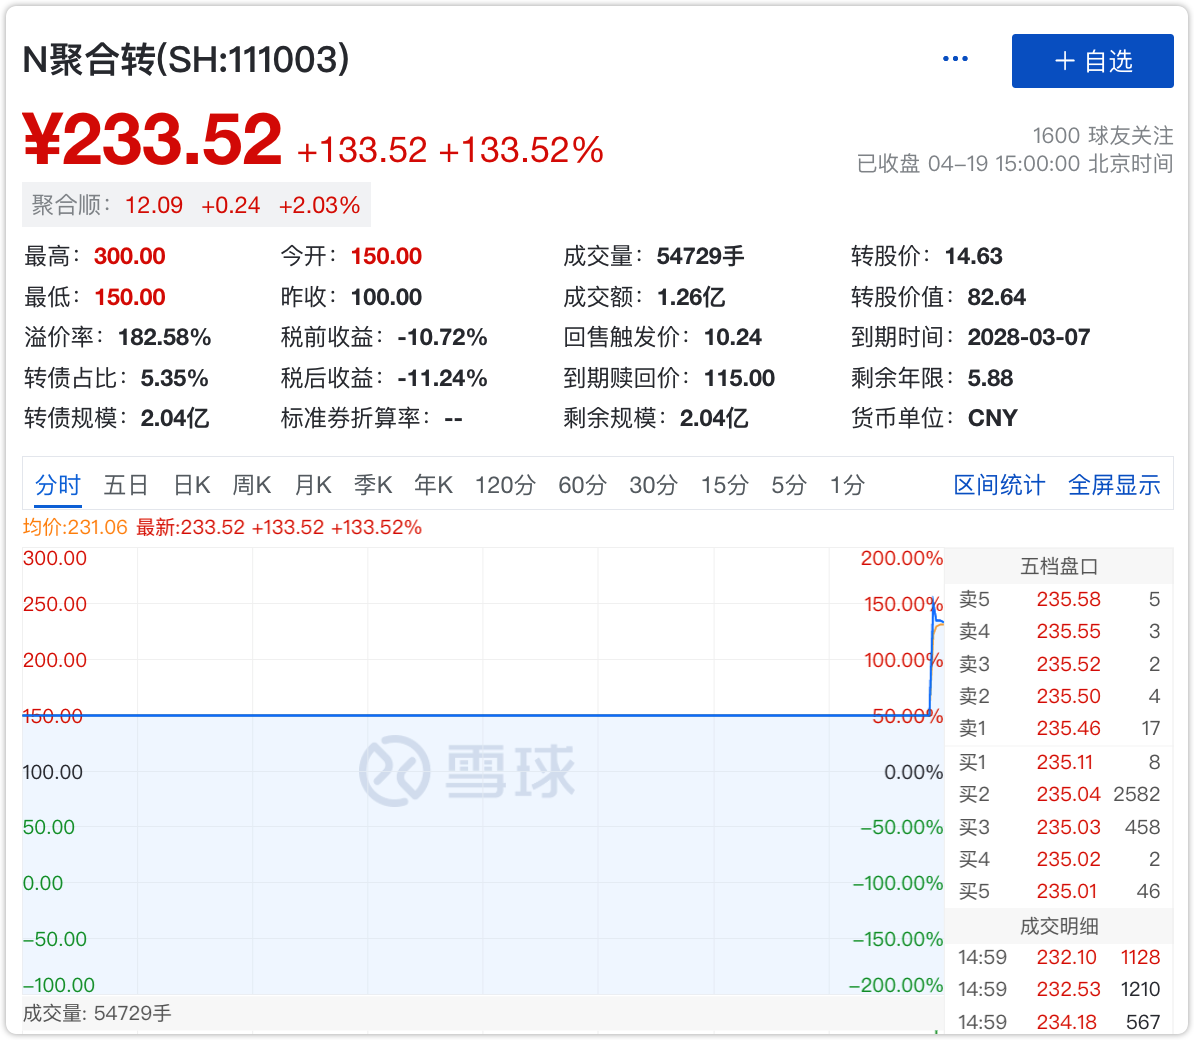Switch to the 30分 interval chart

(x=653, y=486)
